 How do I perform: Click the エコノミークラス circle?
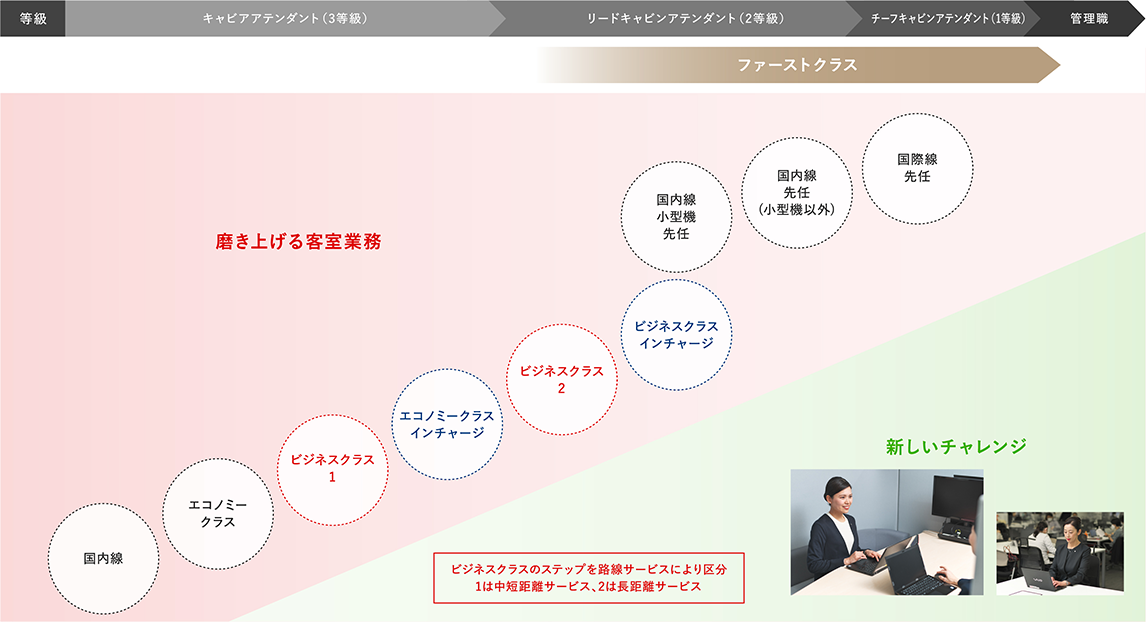coord(218,514)
